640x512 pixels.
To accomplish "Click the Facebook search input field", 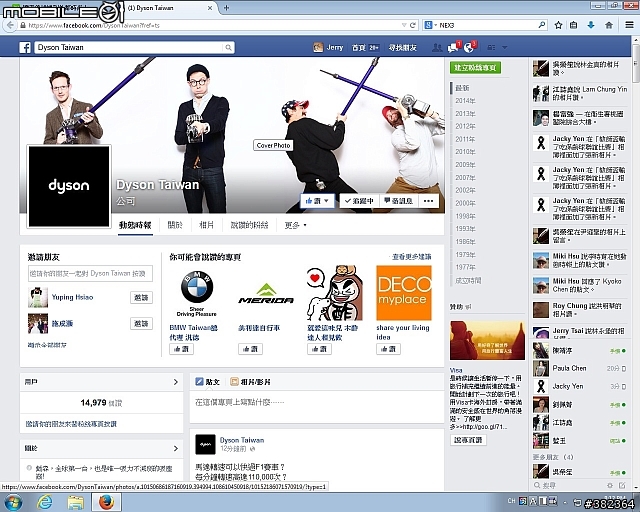I will point(130,48).
